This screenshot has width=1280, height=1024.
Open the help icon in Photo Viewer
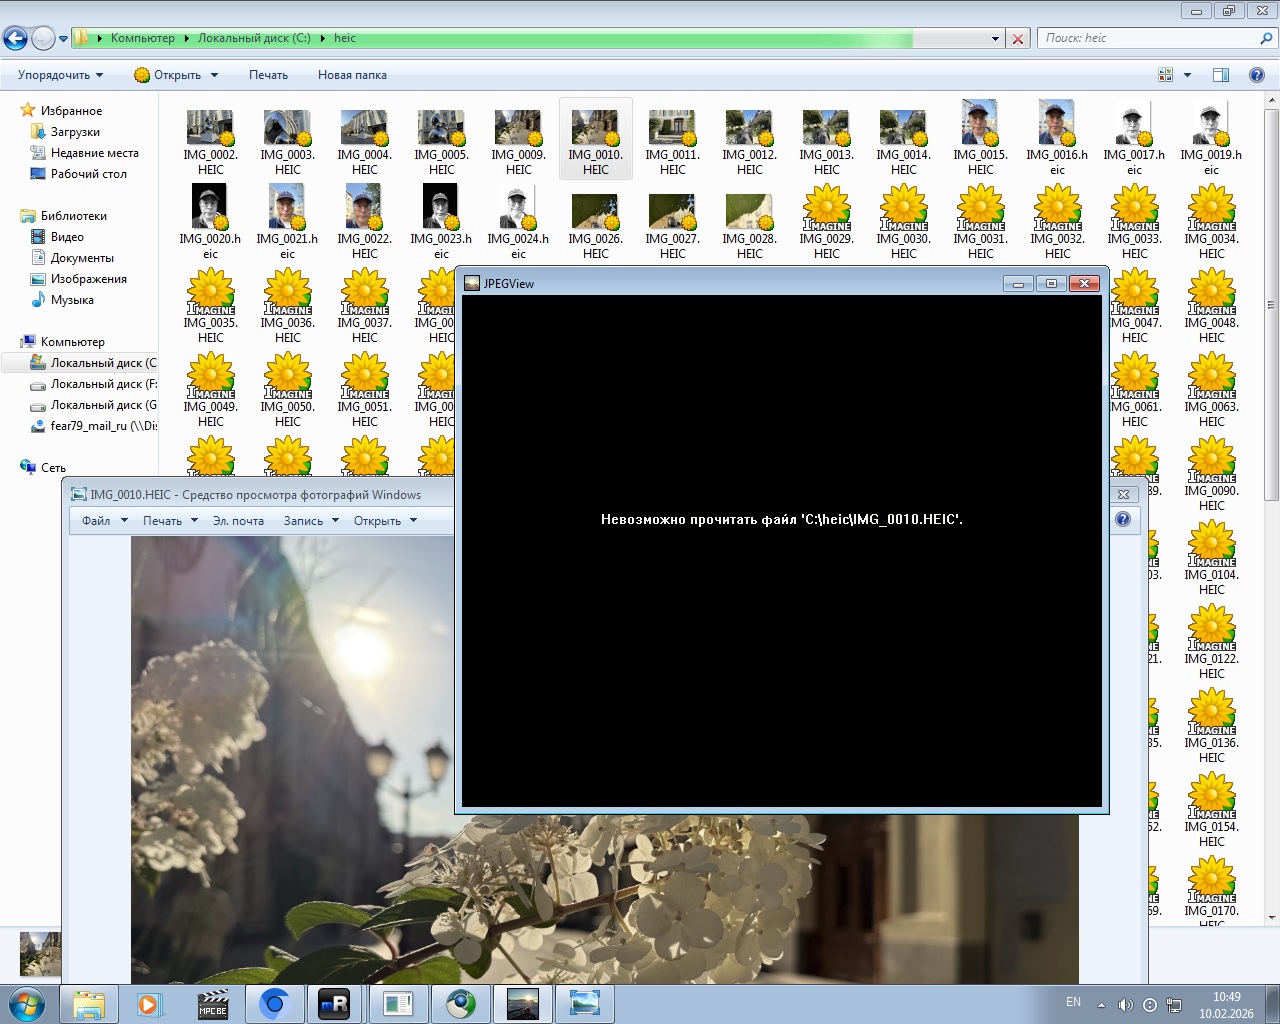pyautogui.click(x=1123, y=519)
